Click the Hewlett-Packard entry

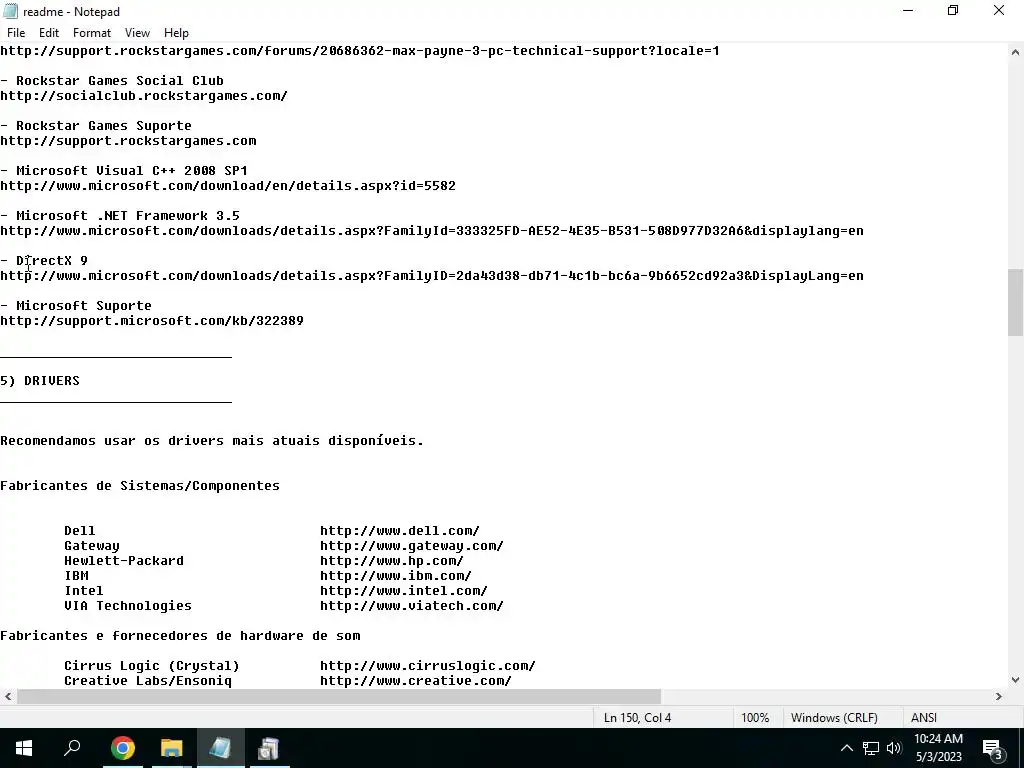pyautogui.click(x=124, y=561)
